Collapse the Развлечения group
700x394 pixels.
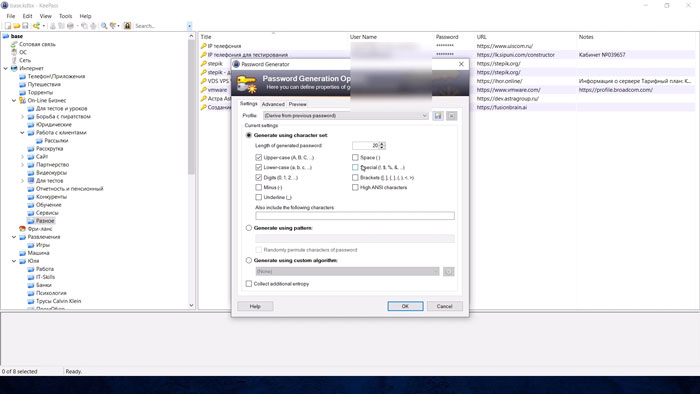coord(14,237)
